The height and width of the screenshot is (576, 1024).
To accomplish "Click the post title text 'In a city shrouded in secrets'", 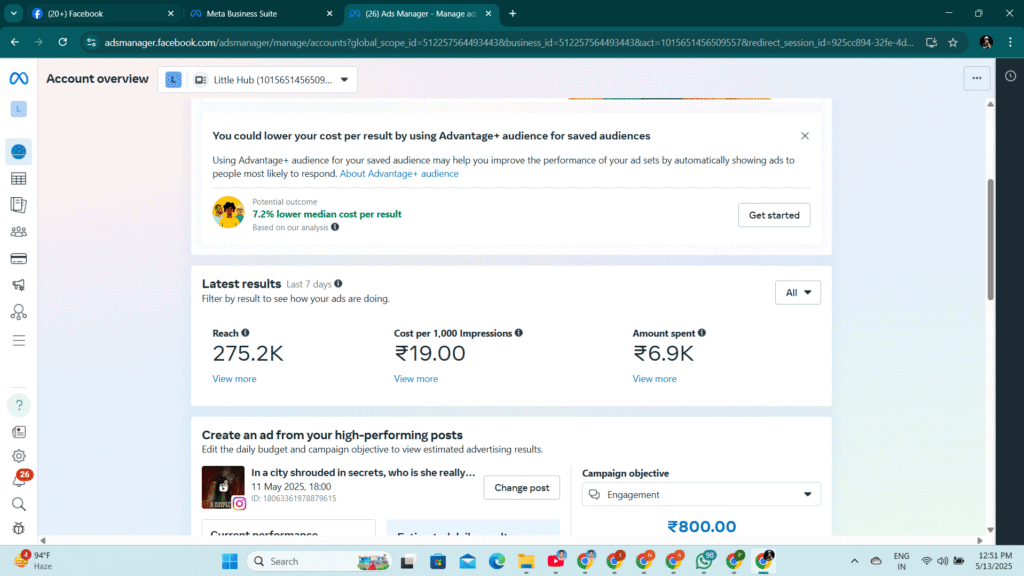I will tap(363, 472).
